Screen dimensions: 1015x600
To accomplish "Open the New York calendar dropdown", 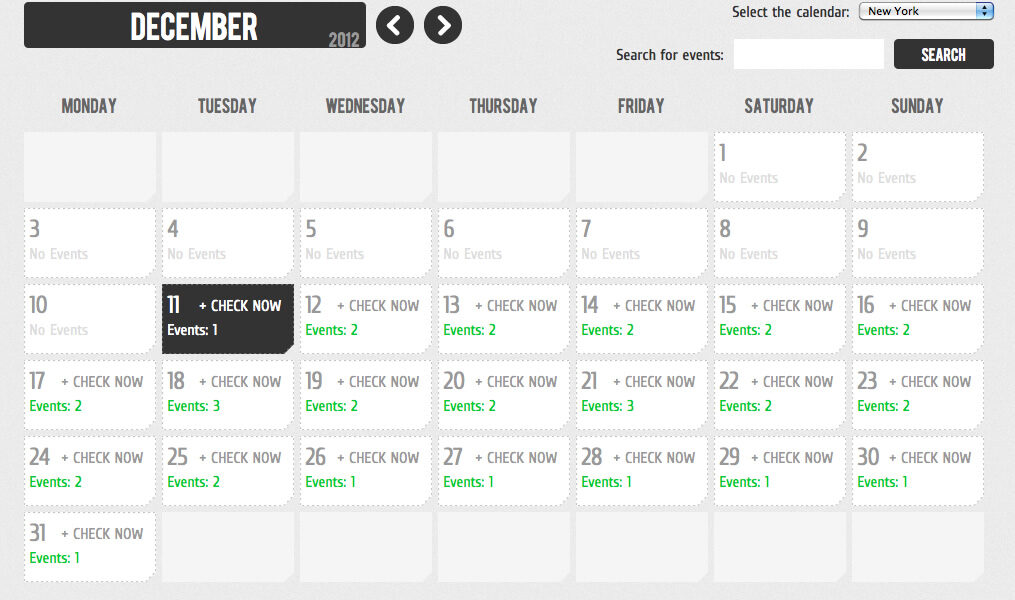I will point(926,11).
